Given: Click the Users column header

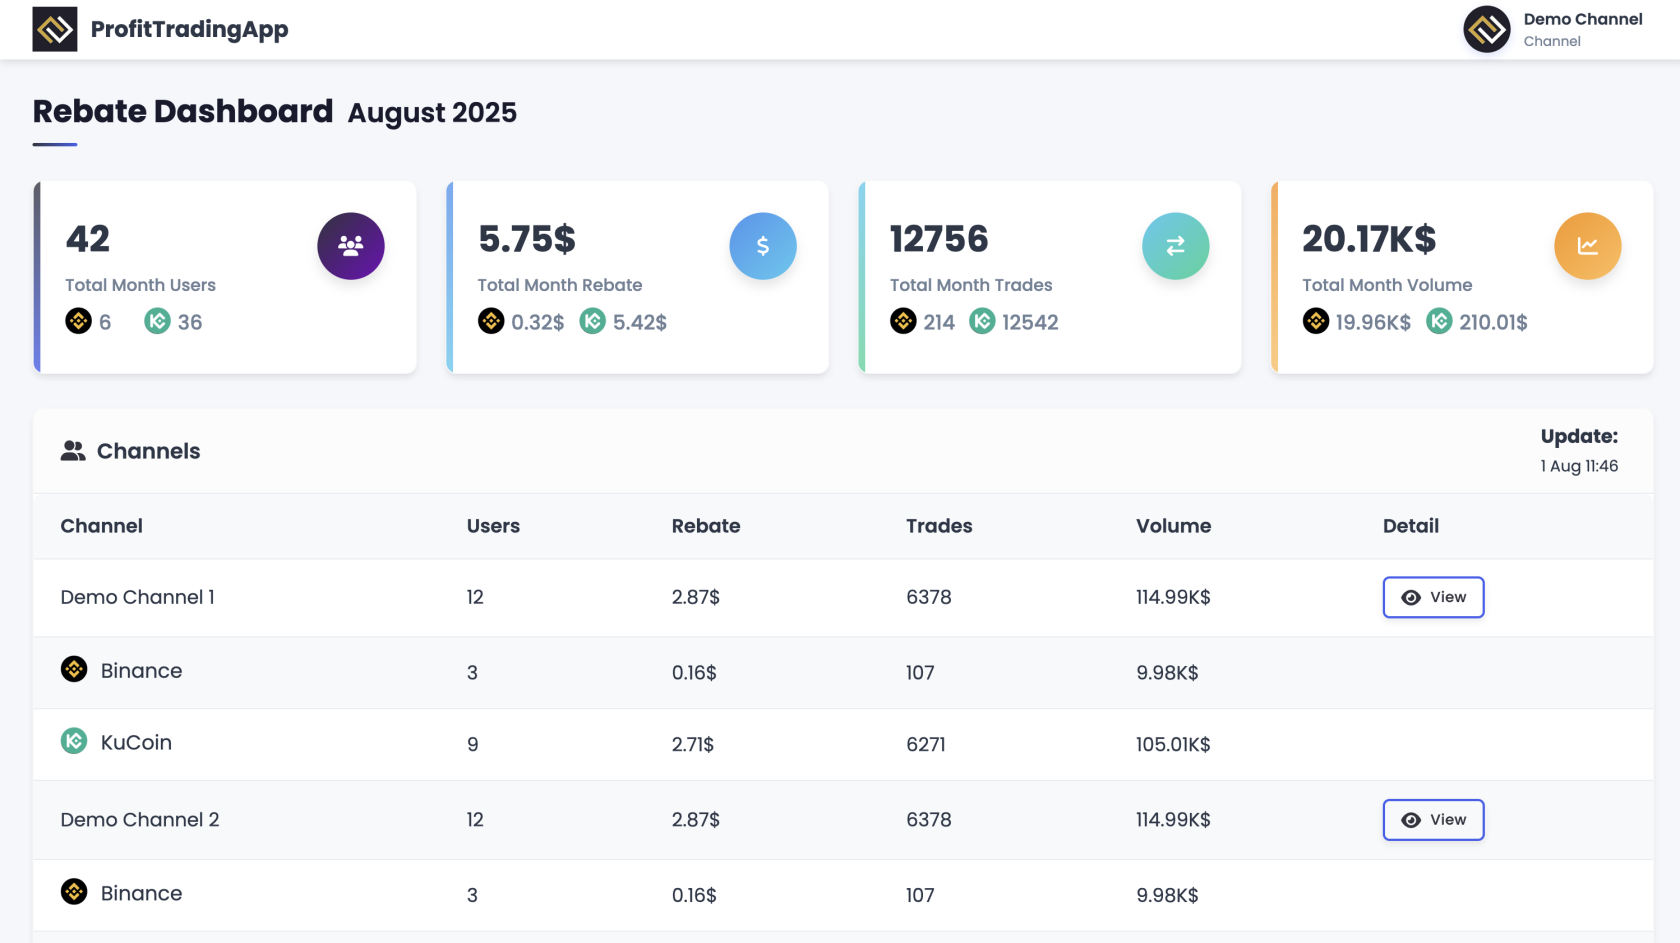Looking at the screenshot, I should (x=493, y=526).
